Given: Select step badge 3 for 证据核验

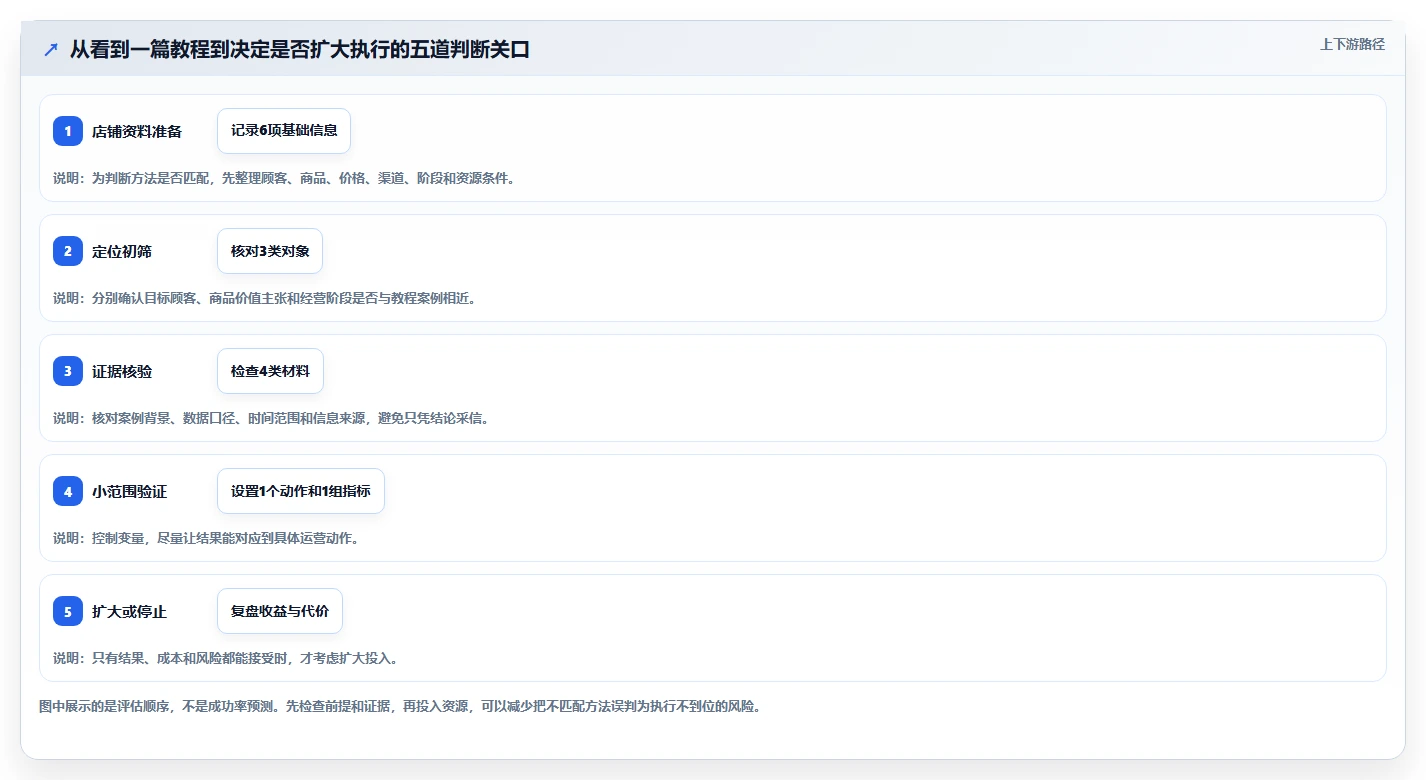Looking at the screenshot, I should 68,371.
